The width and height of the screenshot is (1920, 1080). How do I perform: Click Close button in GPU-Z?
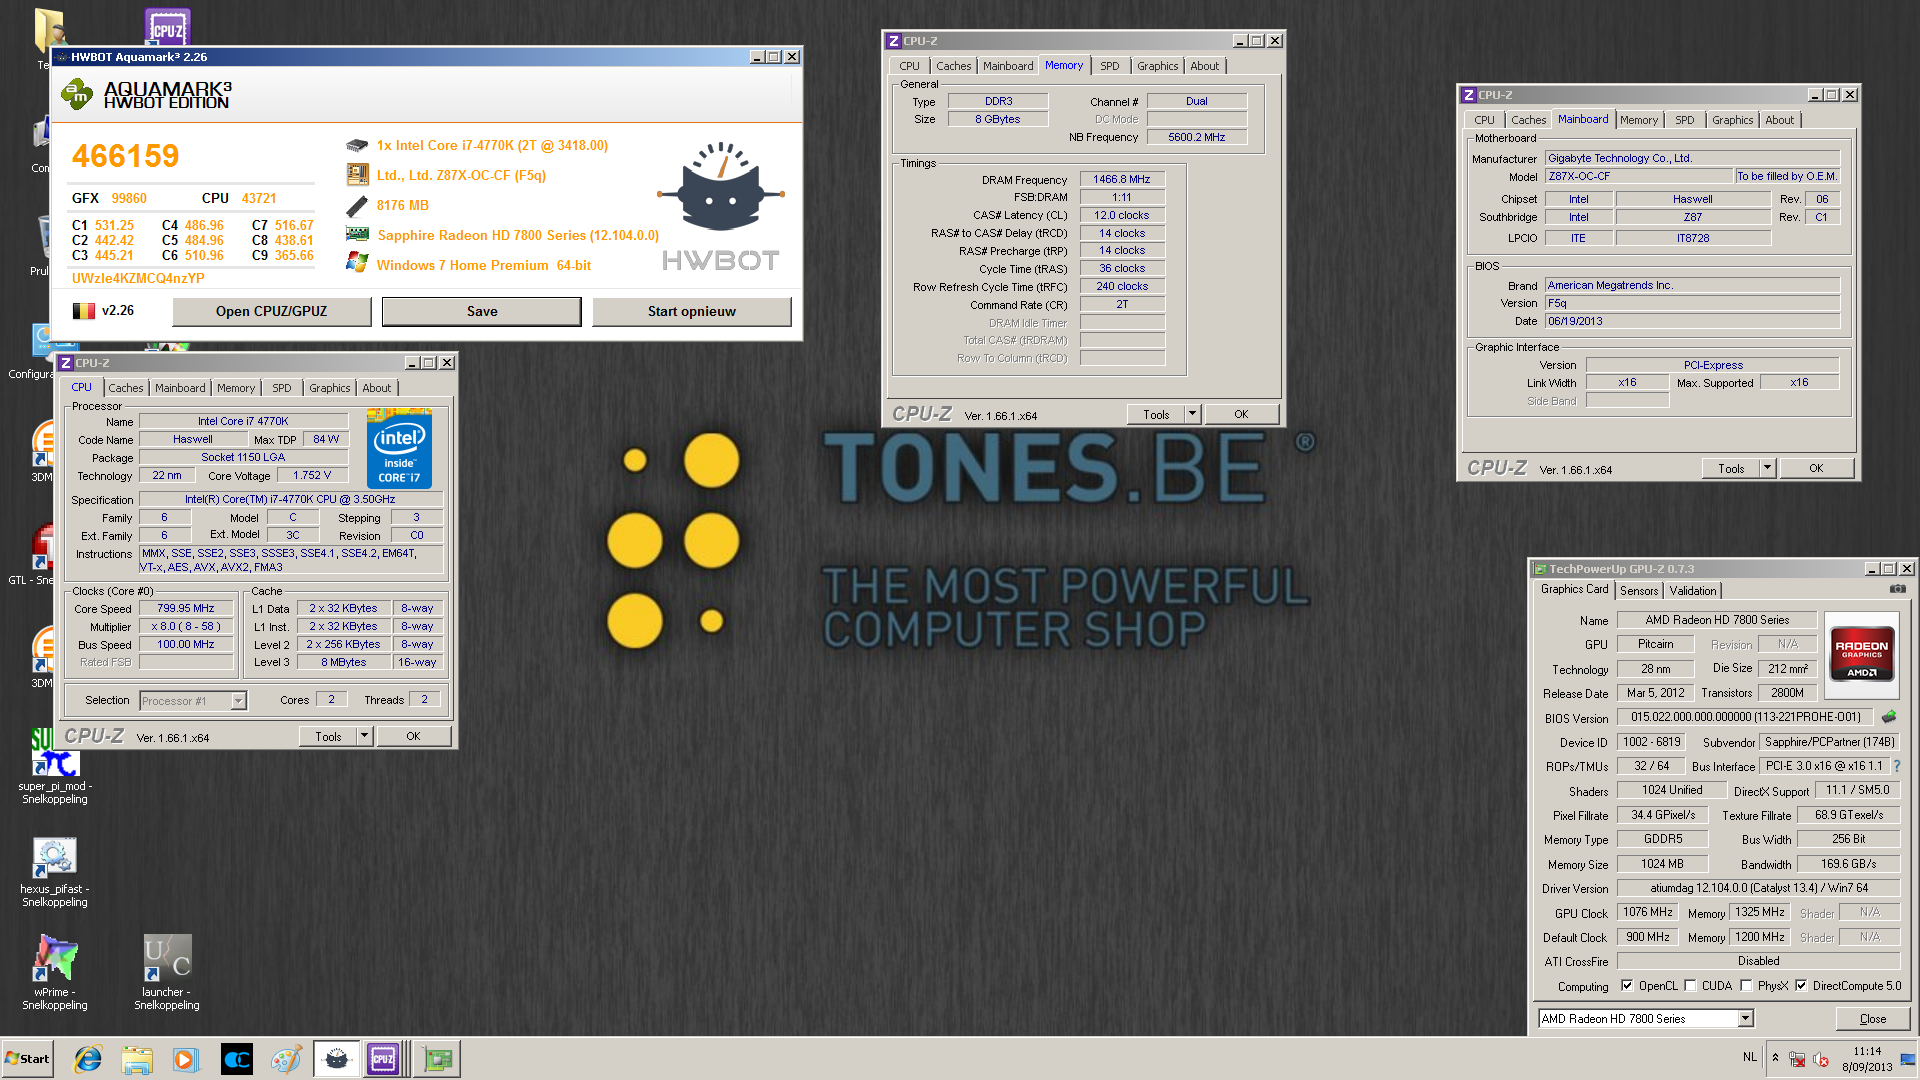point(1873,1019)
